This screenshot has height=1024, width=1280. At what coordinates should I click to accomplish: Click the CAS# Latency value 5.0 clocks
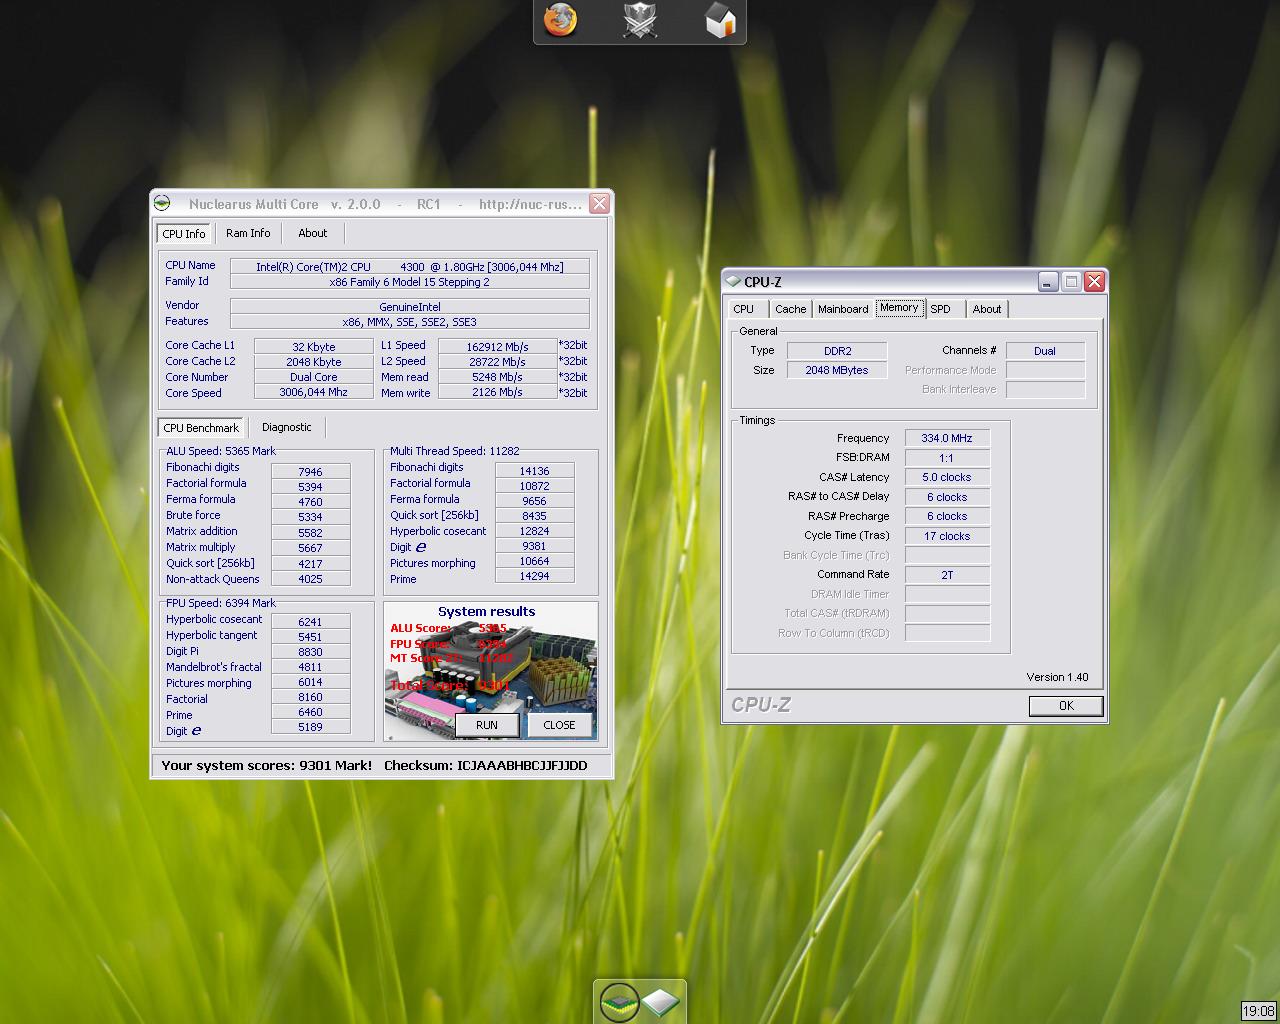(947, 477)
